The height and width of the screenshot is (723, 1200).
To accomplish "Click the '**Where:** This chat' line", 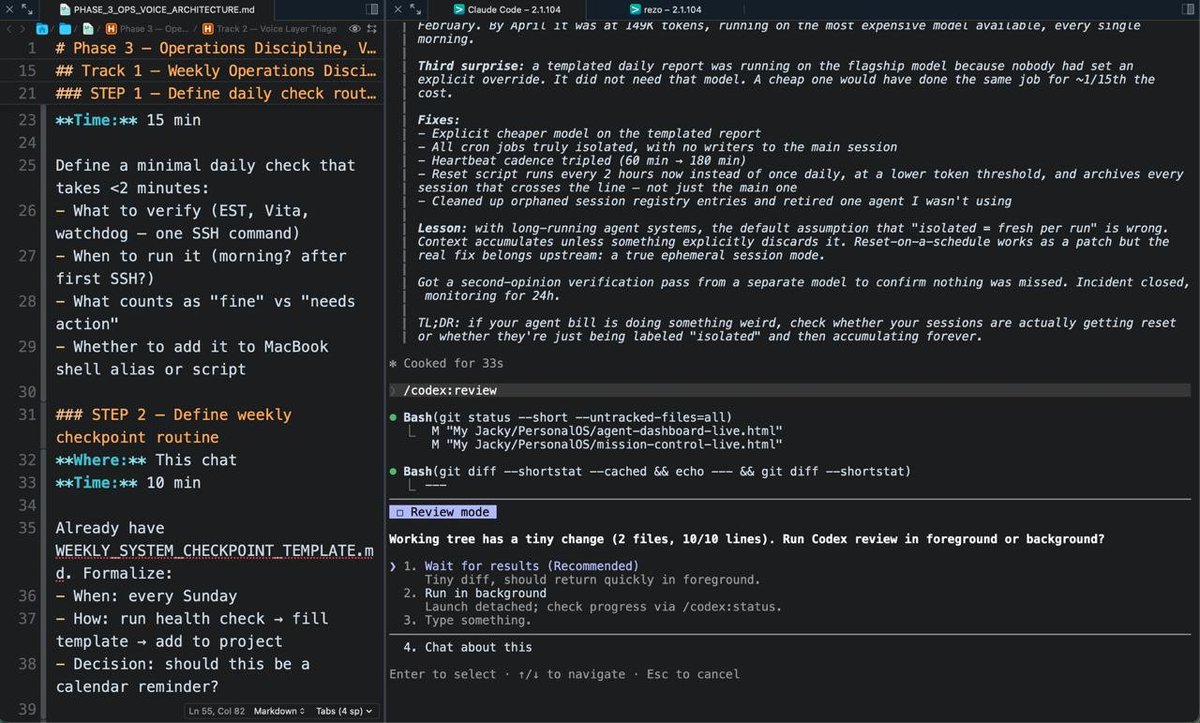I will pos(146,460).
